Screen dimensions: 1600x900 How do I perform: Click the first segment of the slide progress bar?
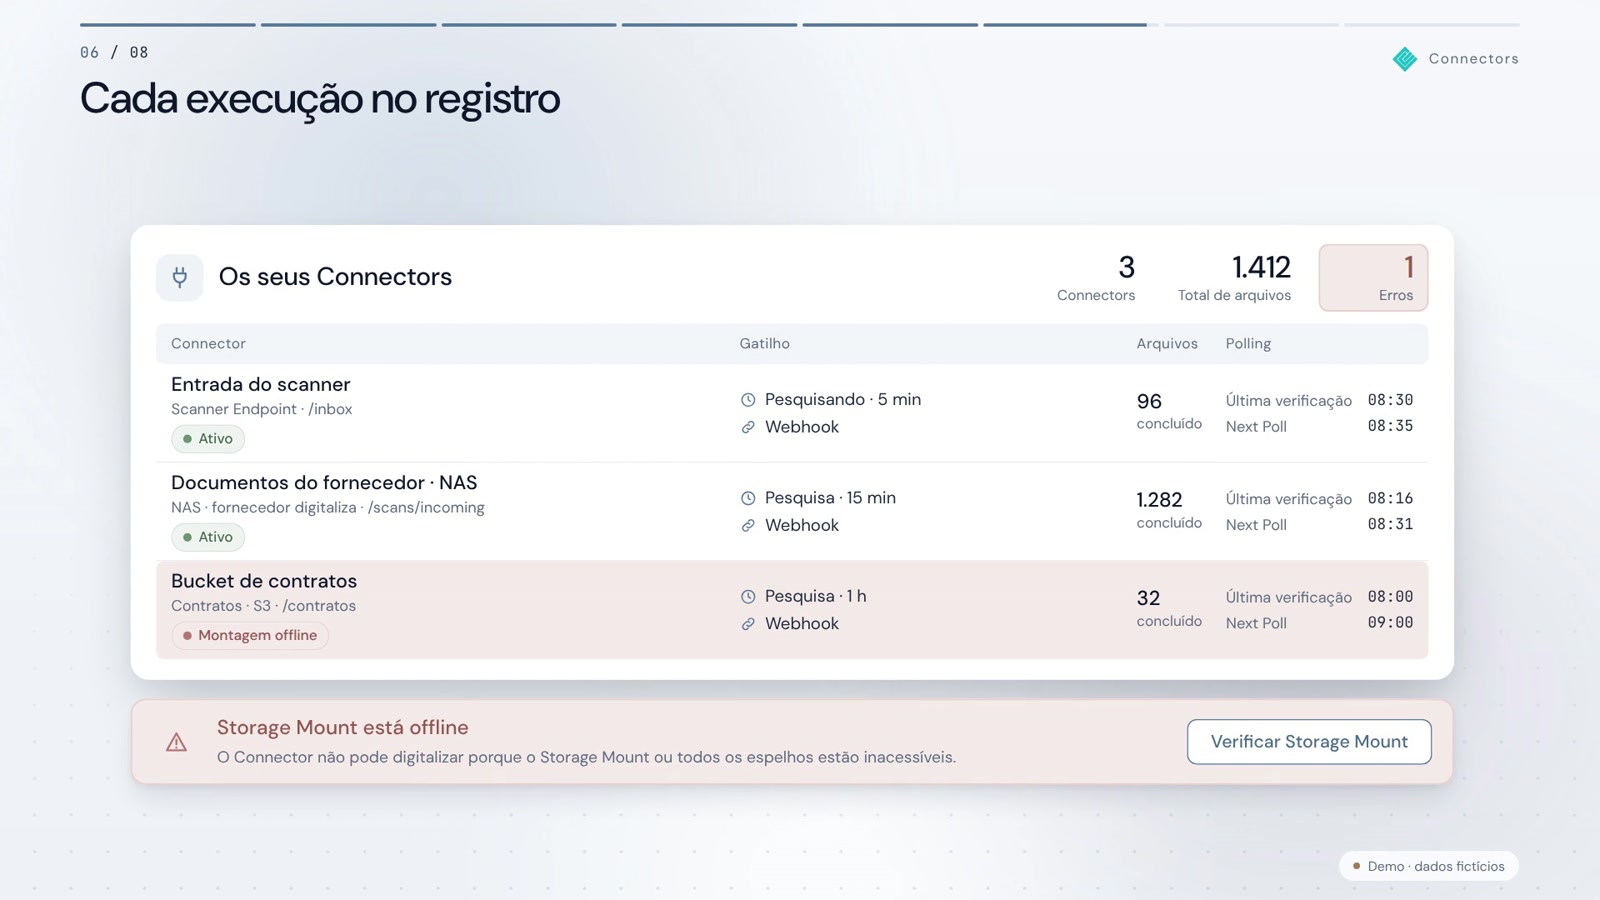[x=168, y=24]
